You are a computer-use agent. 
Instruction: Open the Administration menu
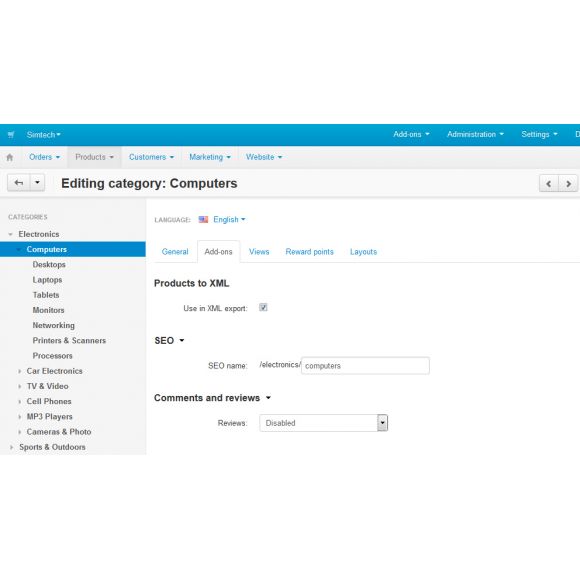point(475,134)
